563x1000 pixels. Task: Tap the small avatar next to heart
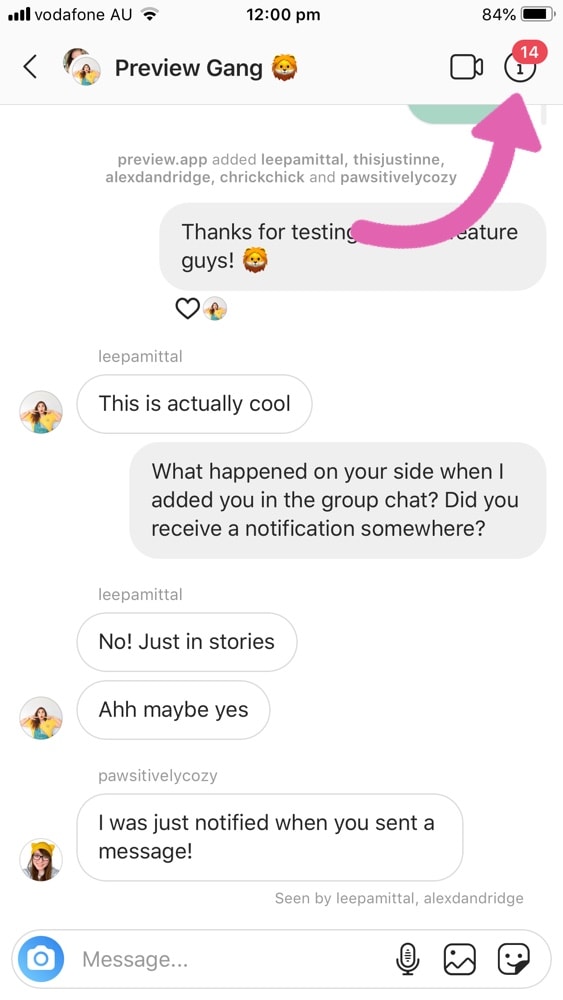point(215,309)
